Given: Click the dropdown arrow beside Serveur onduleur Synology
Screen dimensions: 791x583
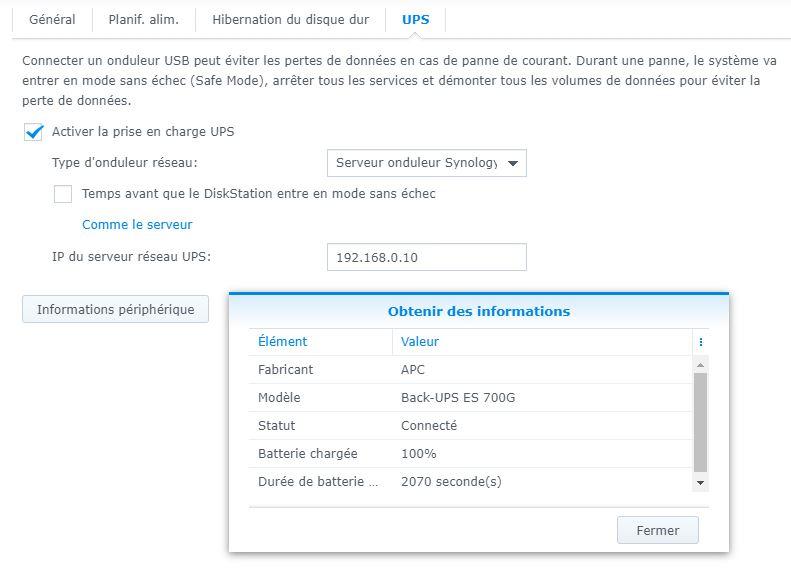Looking at the screenshot, I should (x=513, y=163).
